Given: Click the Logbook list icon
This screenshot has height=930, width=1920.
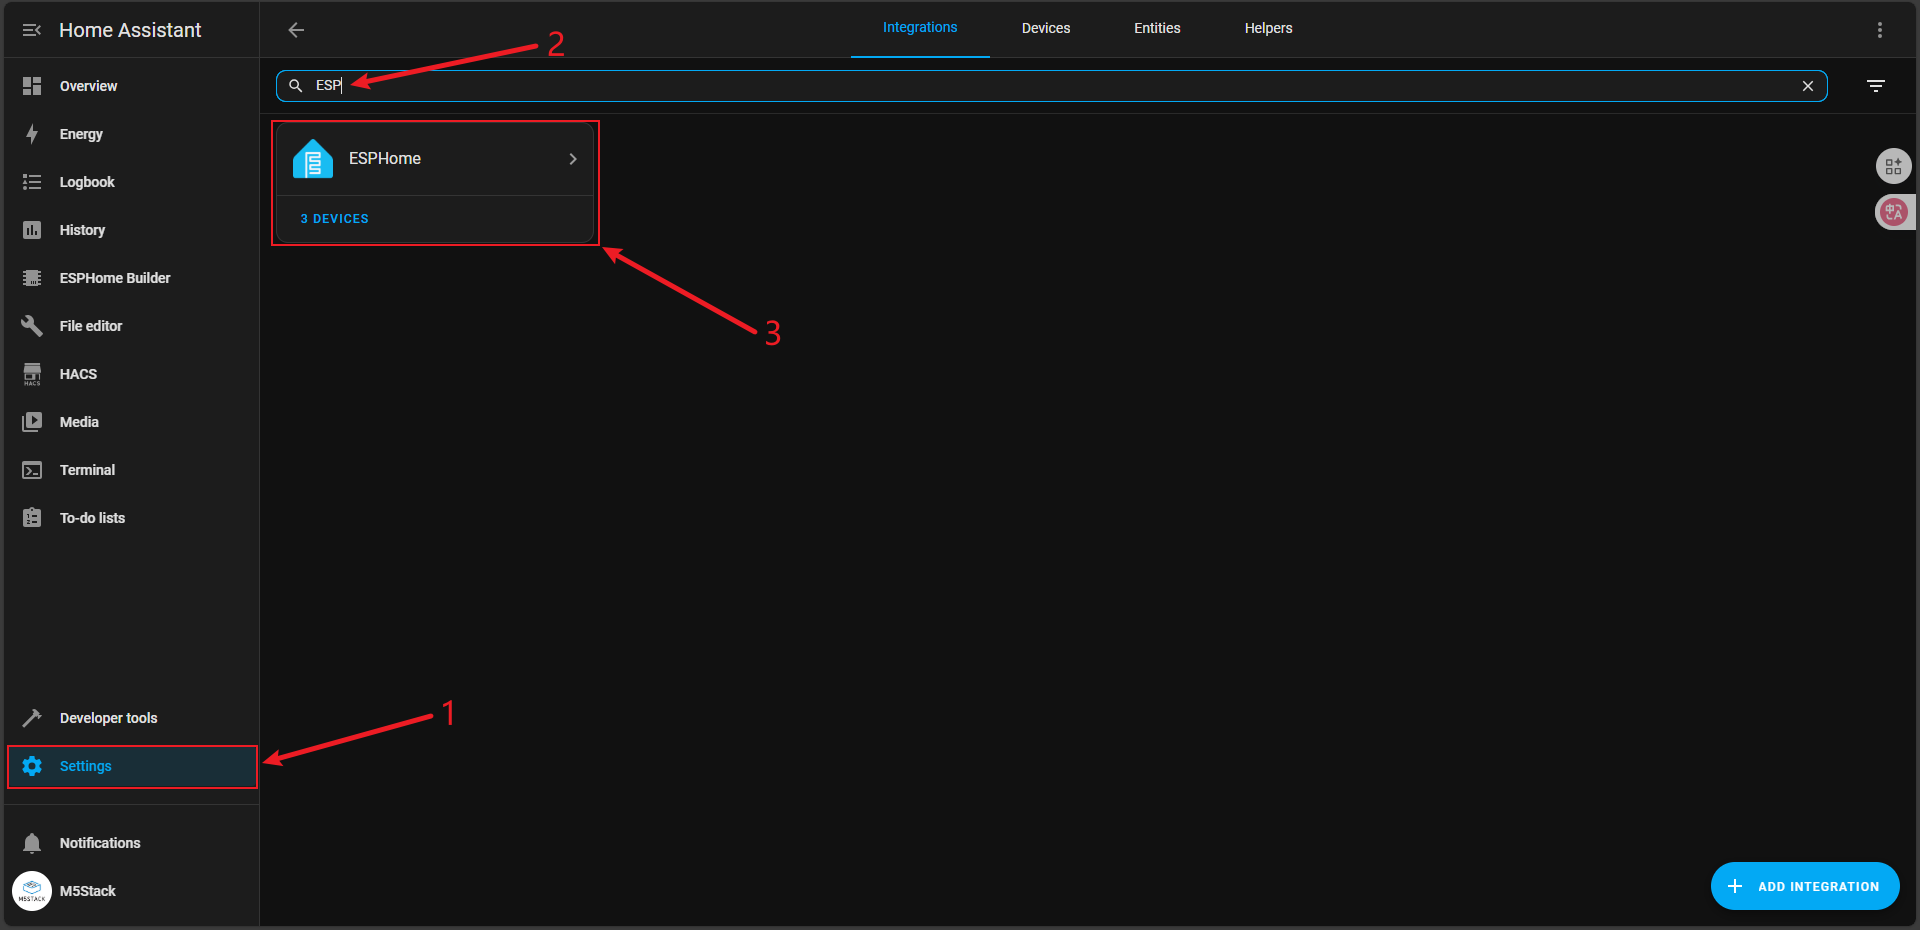Looking at the screenshot, I should [x=32, y=182].
